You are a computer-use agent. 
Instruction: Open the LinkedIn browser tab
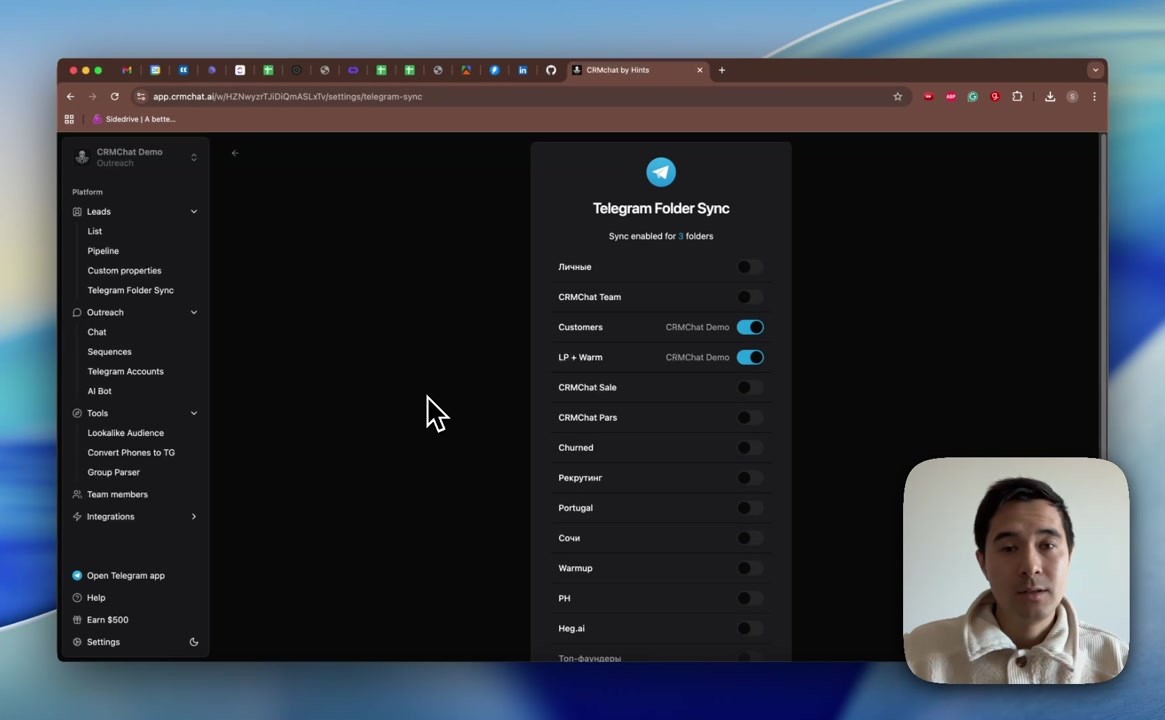pos(522,70)
